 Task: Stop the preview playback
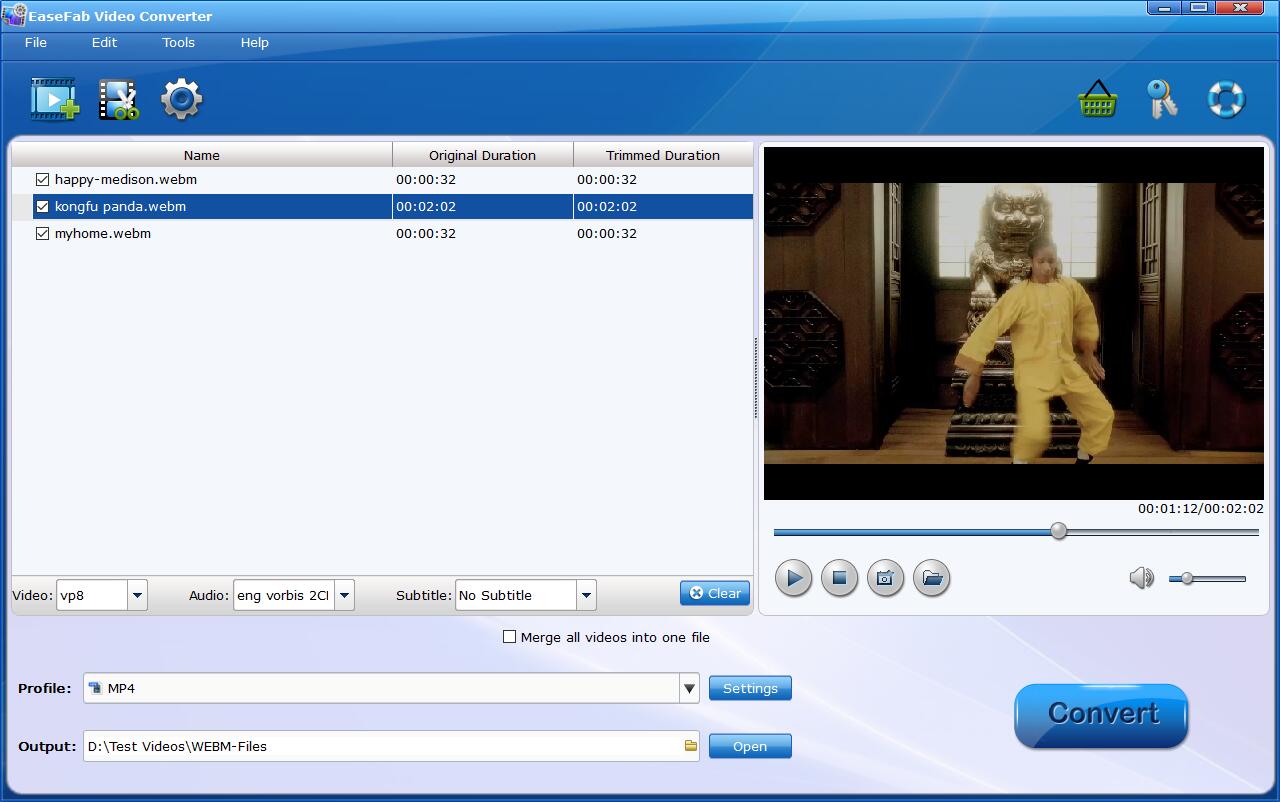(x=839, y=578)
